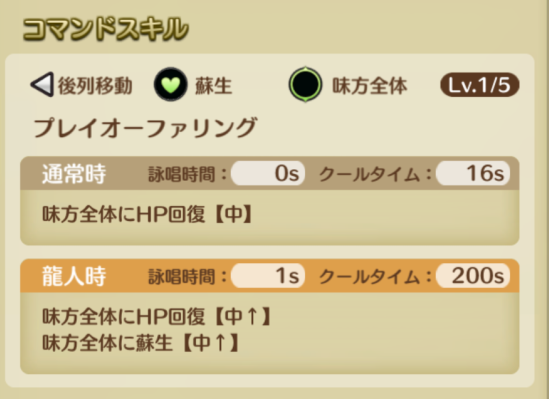Click 味方全体にHP回復【中】 description text
This screenshot has height=399, width=549.
[147, 214]
